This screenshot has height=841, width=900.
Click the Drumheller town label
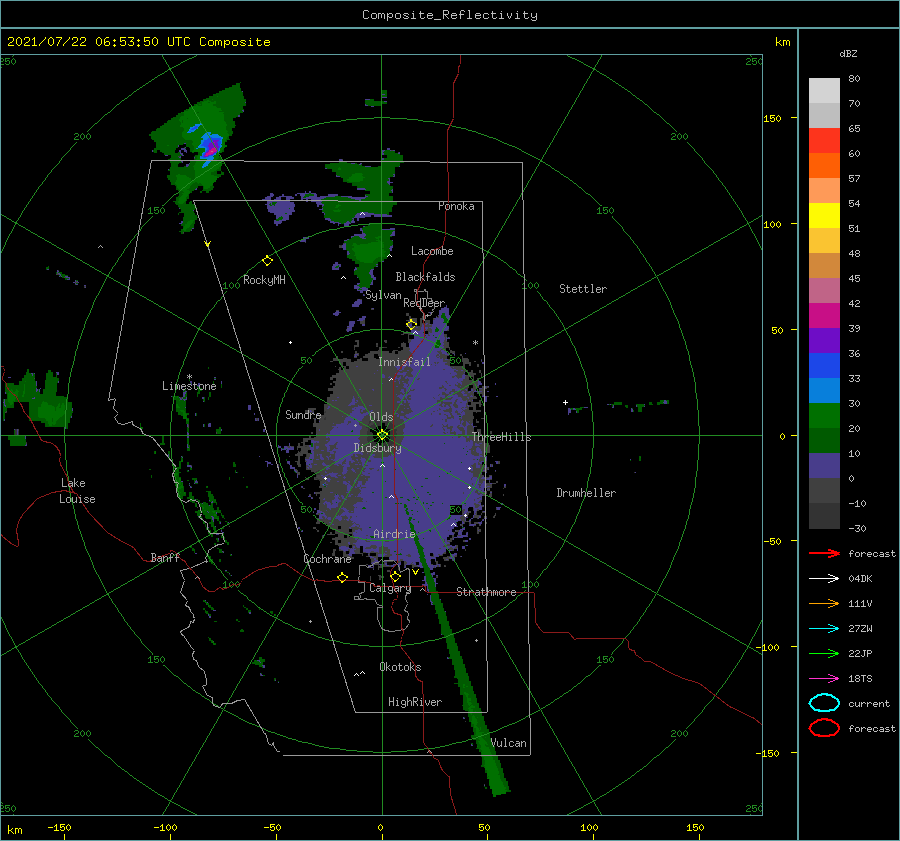click(586, 493)
